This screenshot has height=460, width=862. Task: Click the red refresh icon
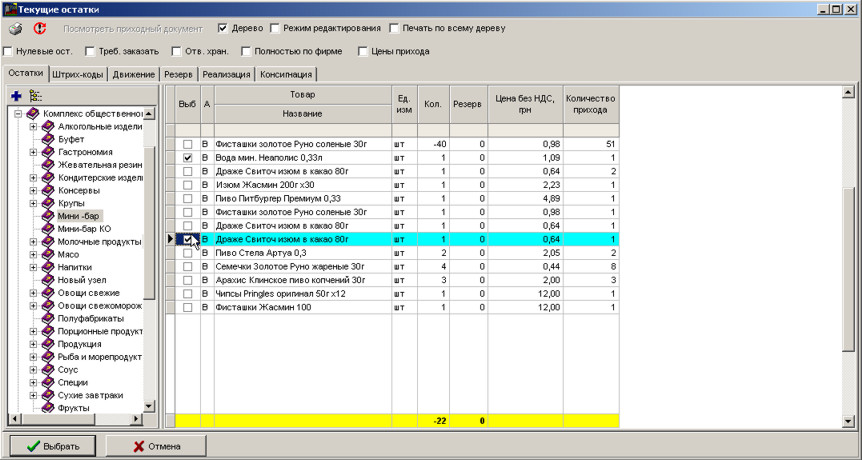click(x=39, y=29)
